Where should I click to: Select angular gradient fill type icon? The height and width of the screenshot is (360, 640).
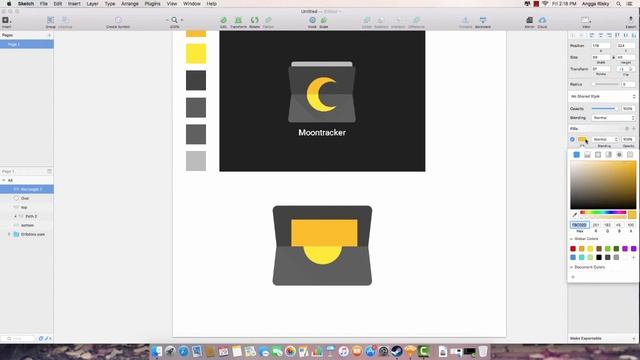tap(609, 155)
